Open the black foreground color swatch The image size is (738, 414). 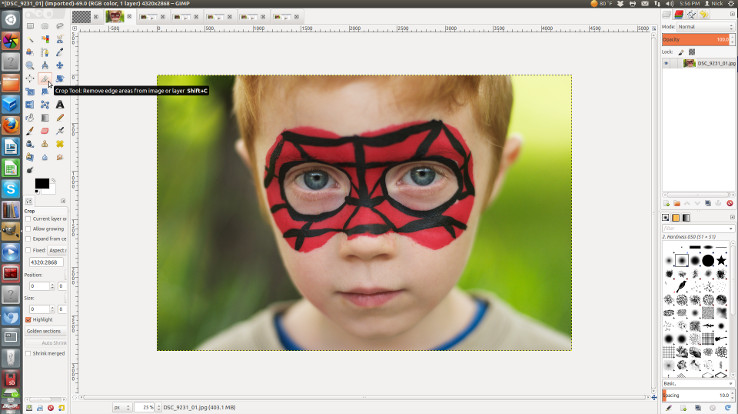(41, 183)
